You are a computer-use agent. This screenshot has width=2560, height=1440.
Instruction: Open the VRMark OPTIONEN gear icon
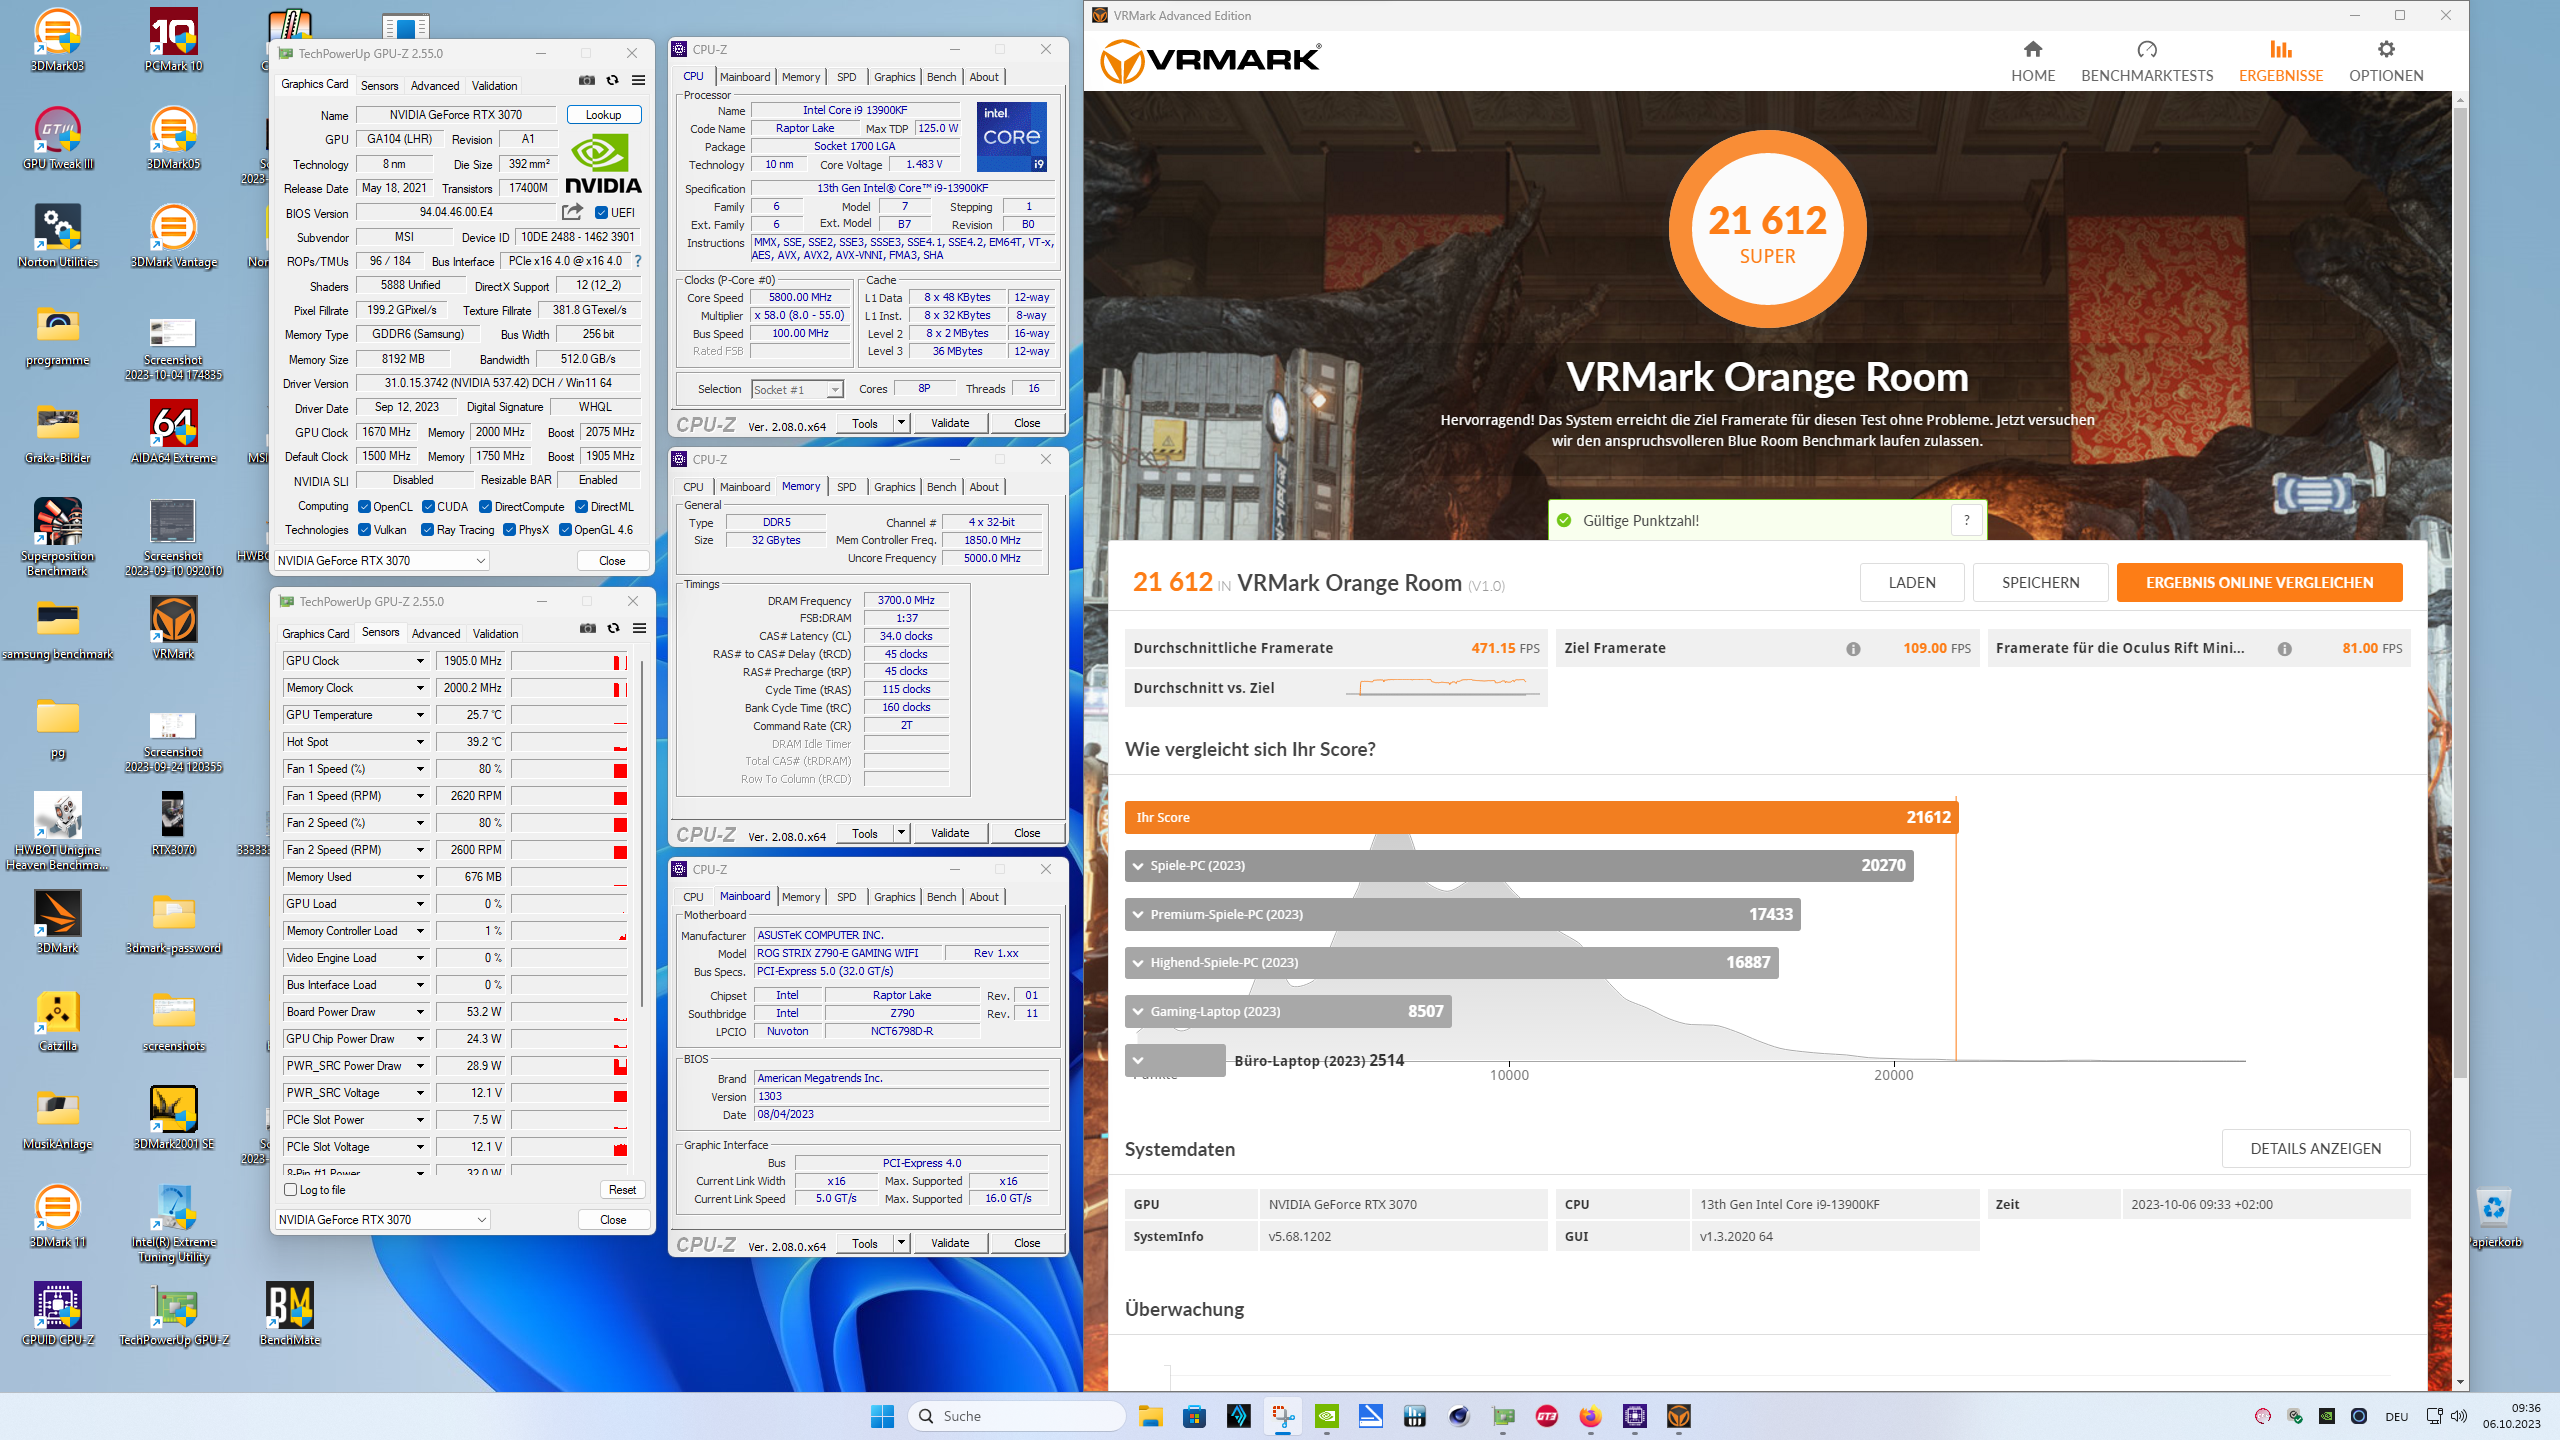click(2386, 49)
